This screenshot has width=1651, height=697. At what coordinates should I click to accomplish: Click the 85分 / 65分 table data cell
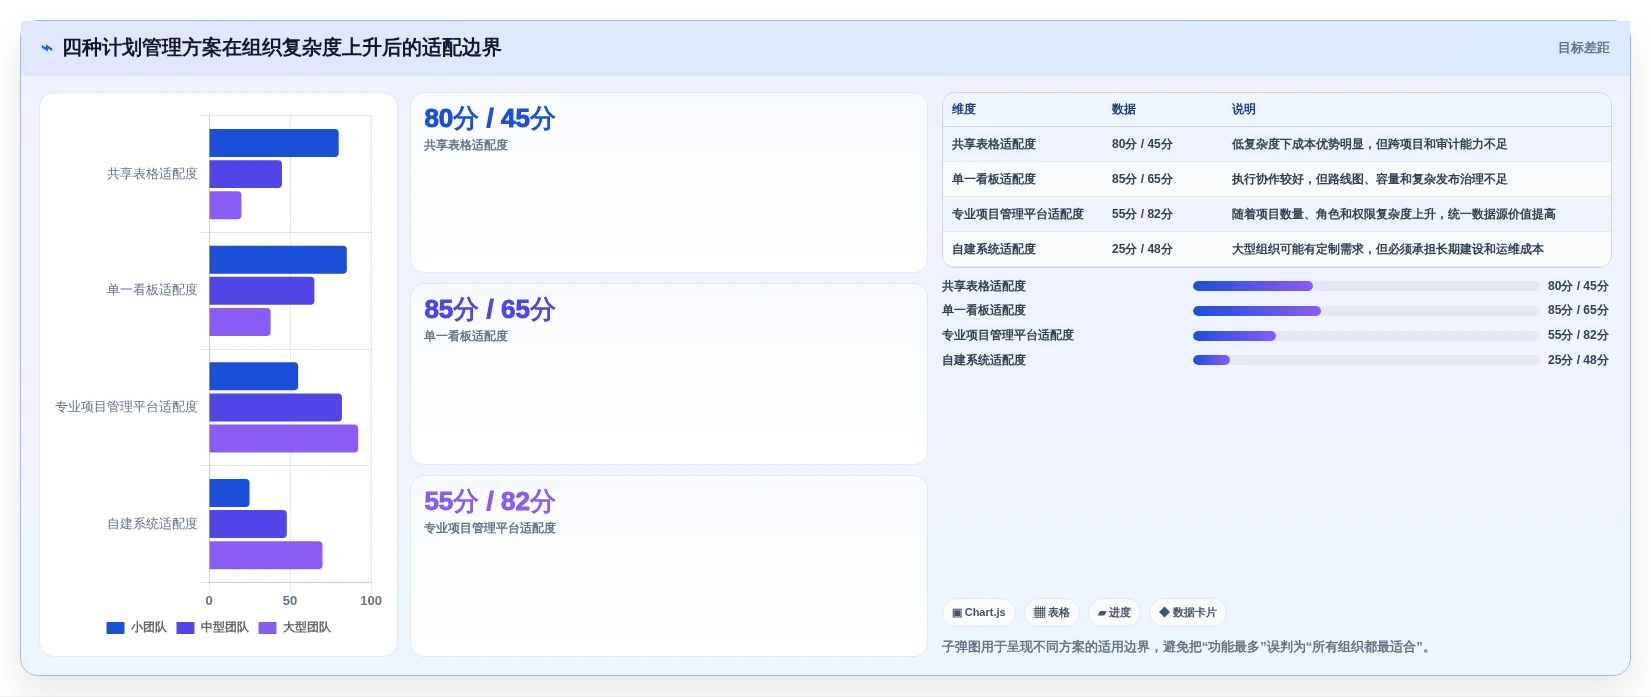pyautogui.click(x=1142, y=180)
